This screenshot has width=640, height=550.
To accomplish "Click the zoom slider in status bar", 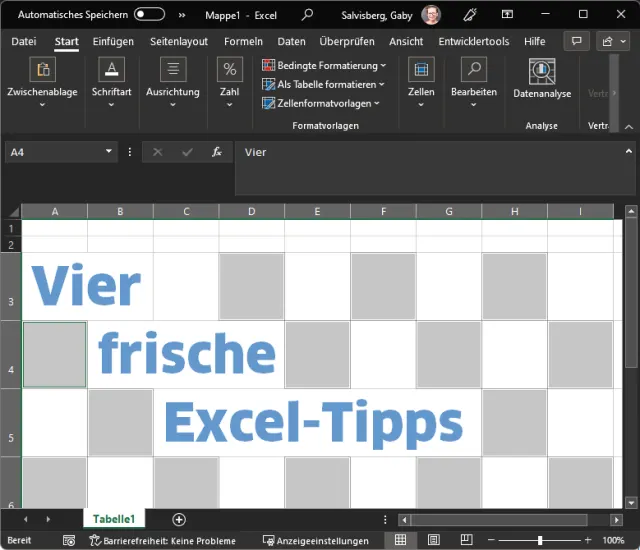I will coord(540,540).
